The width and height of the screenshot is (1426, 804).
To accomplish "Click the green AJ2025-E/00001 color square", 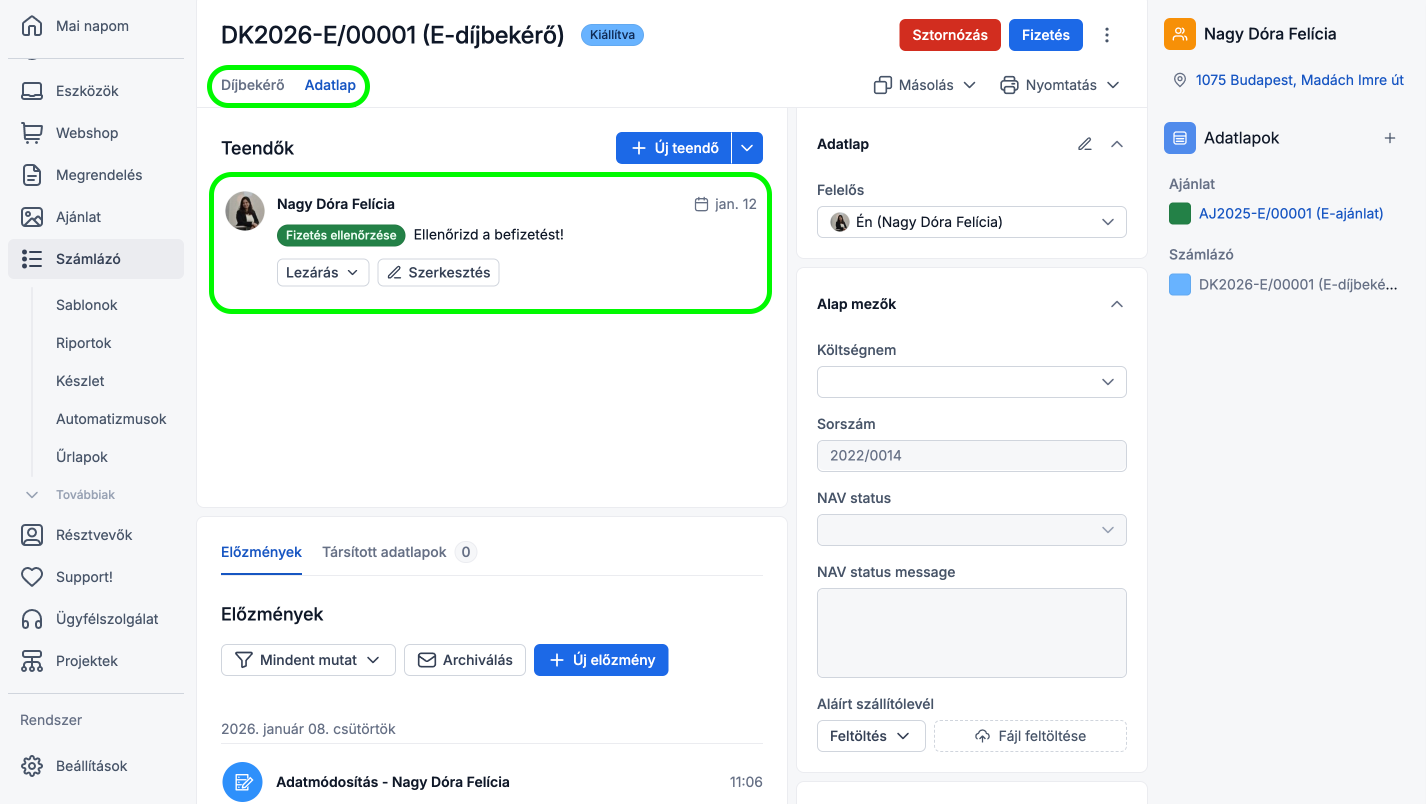I will [1180, 213].
